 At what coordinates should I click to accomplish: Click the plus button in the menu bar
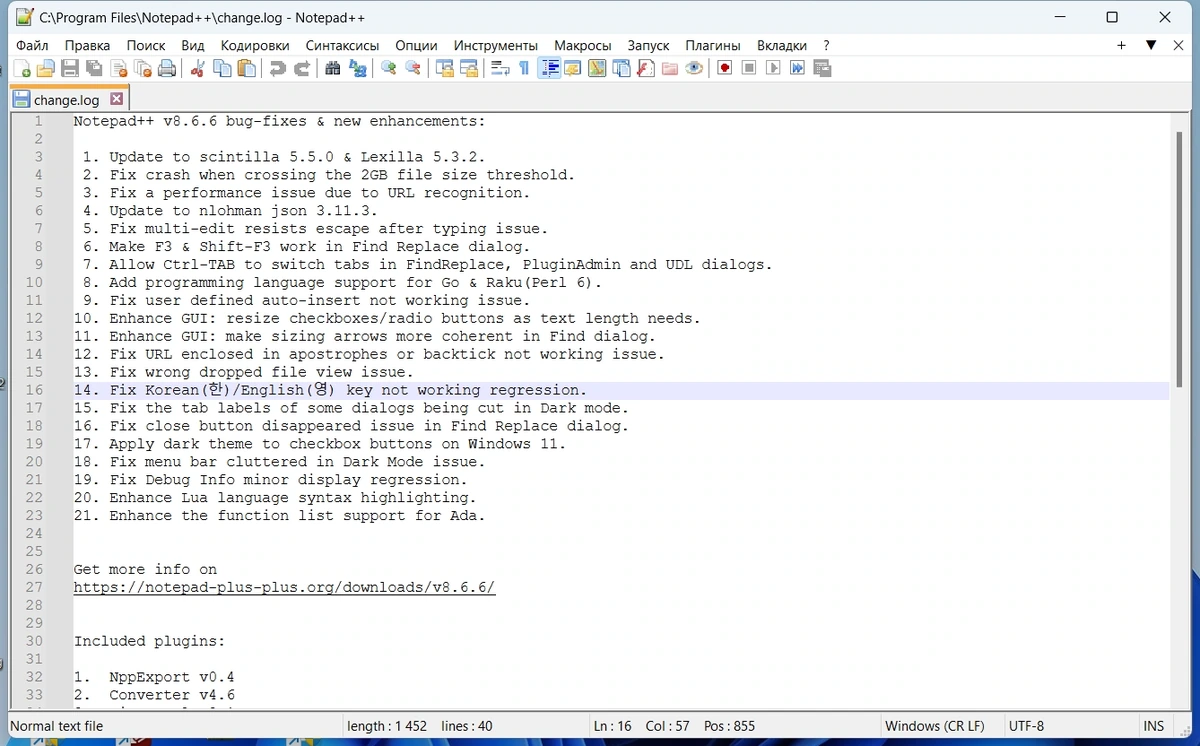coord(1122,45)
